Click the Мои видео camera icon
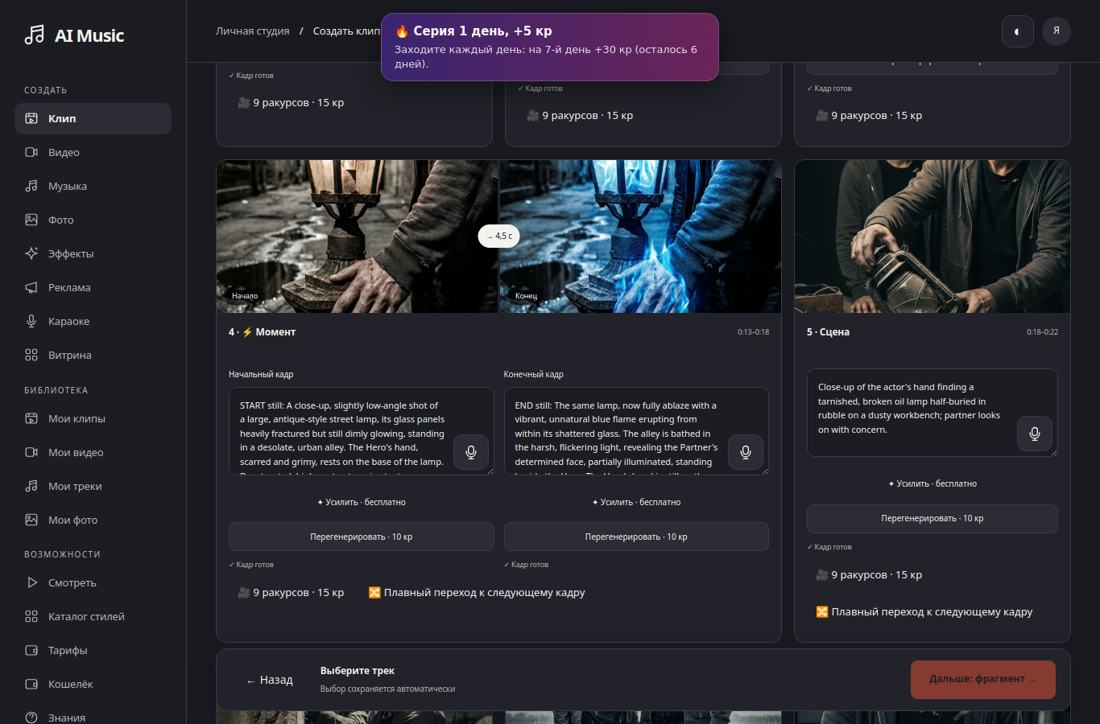This screenshot has height=724, width=1100. click(x=32, y=452)
